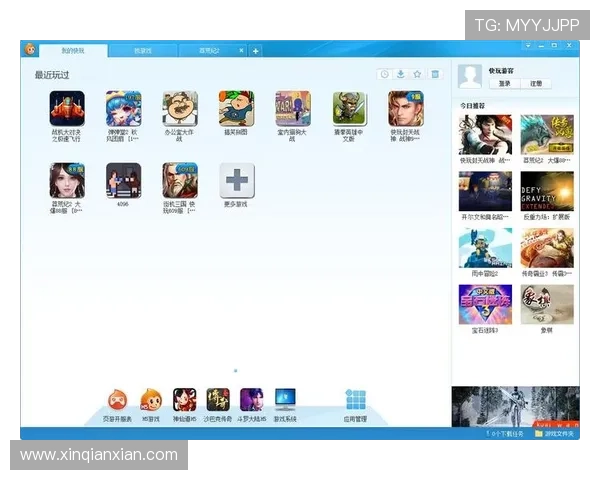Click the favorites star icon

pos(418,74)
